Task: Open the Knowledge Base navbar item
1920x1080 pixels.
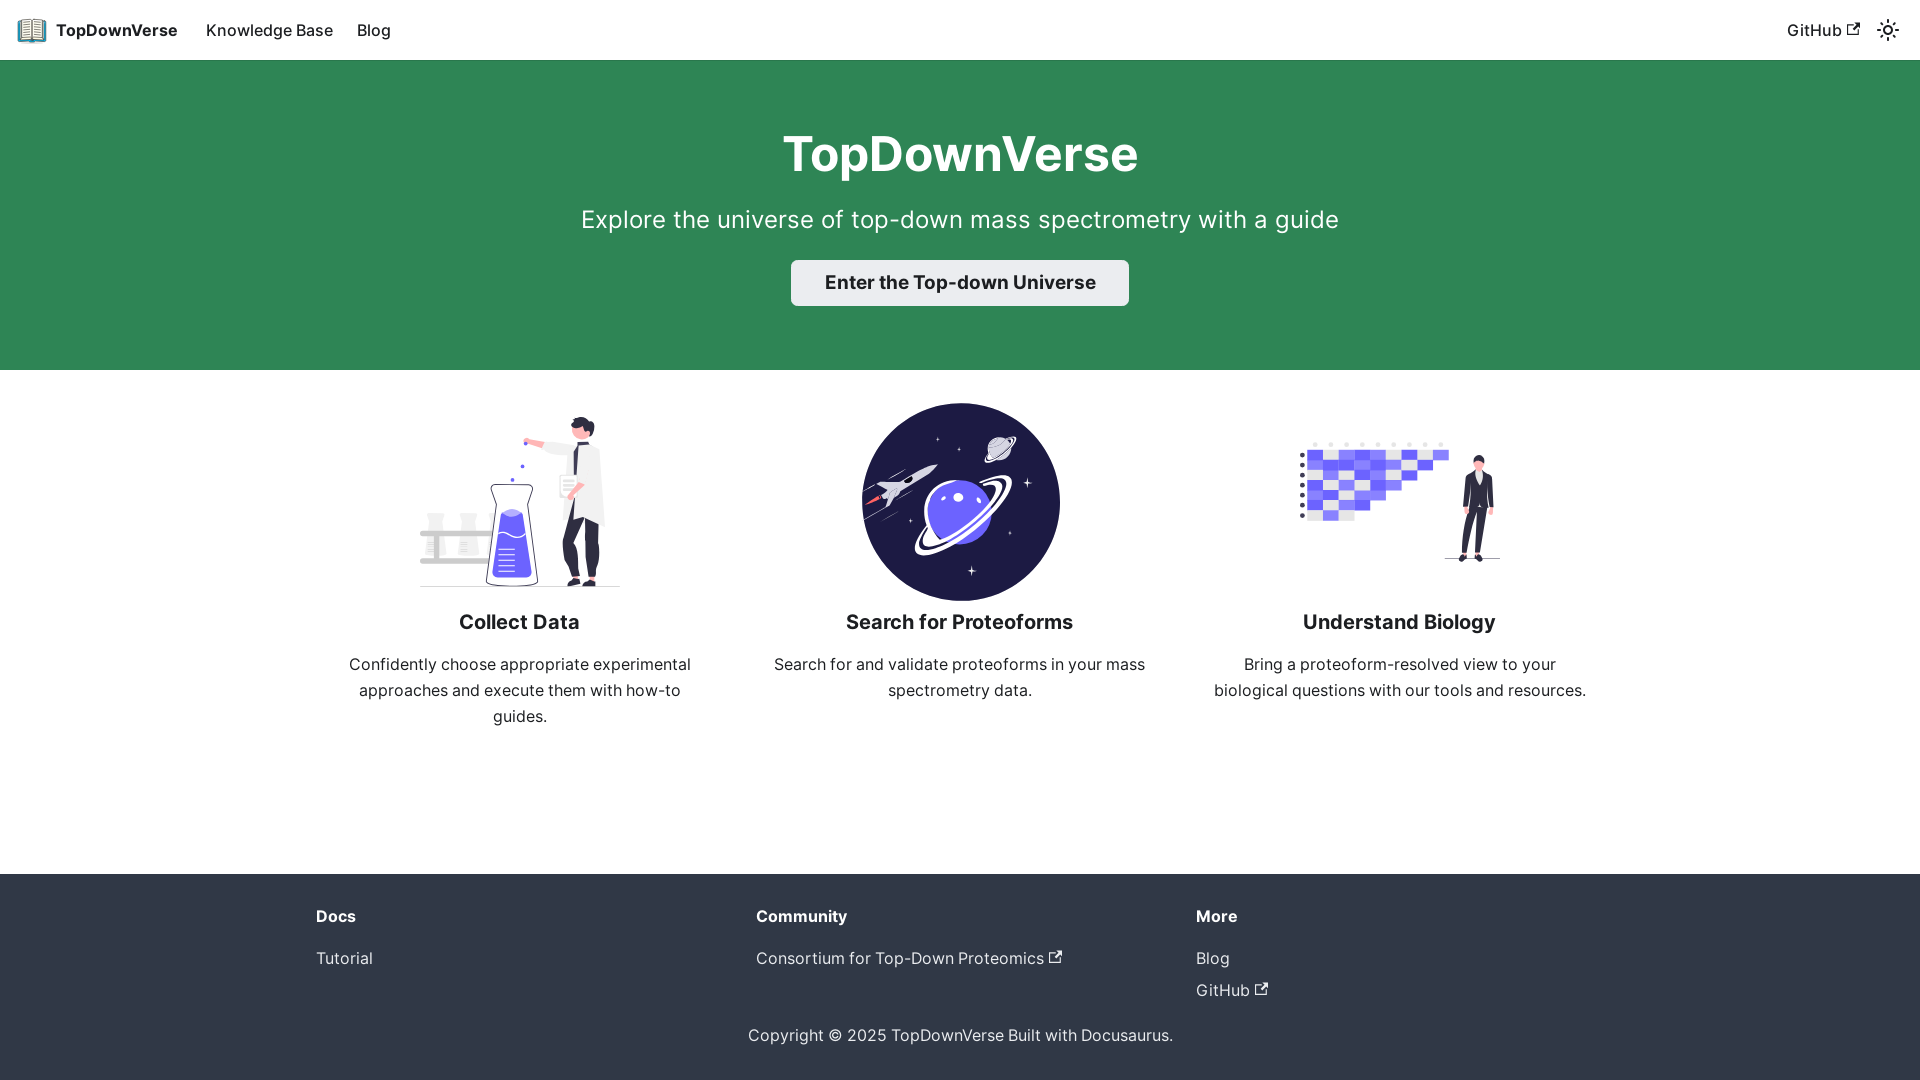Action: (269, 30)
